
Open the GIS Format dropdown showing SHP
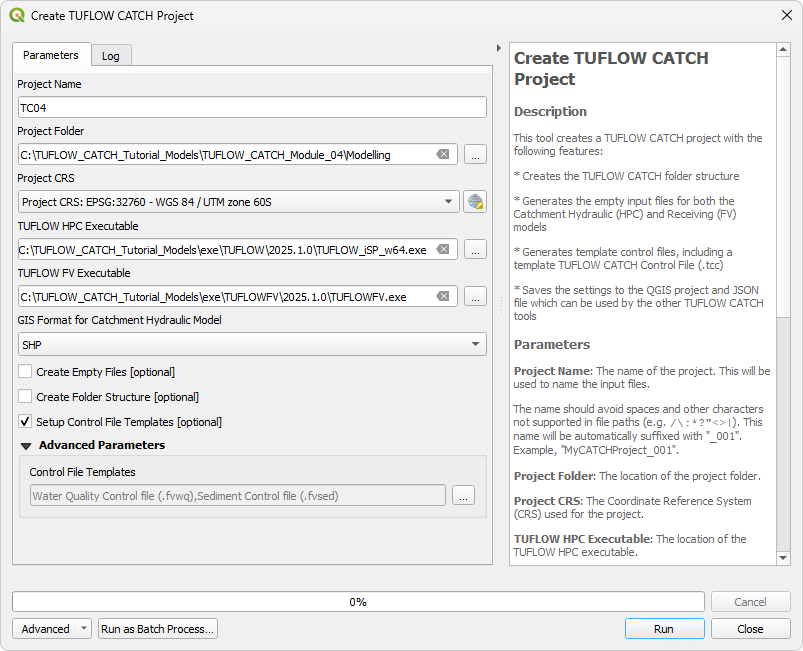(251, 344)
